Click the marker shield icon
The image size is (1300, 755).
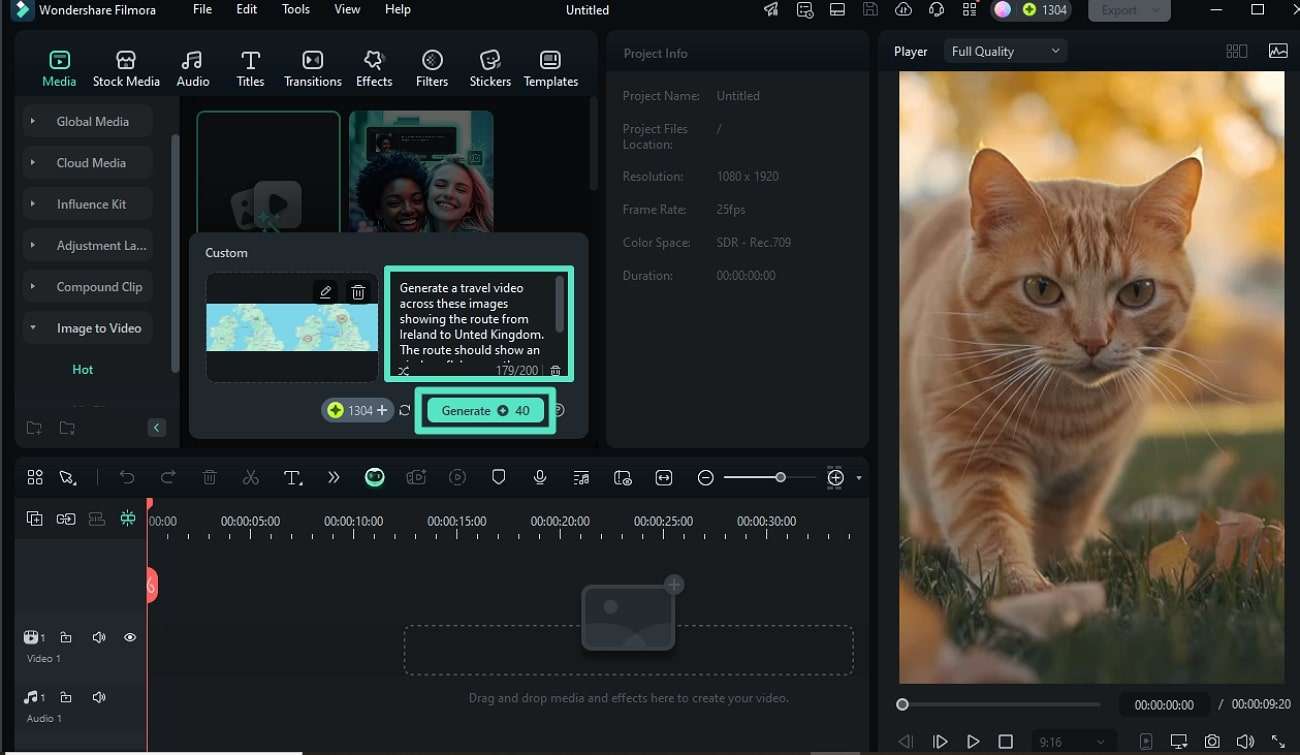(499, 478)
